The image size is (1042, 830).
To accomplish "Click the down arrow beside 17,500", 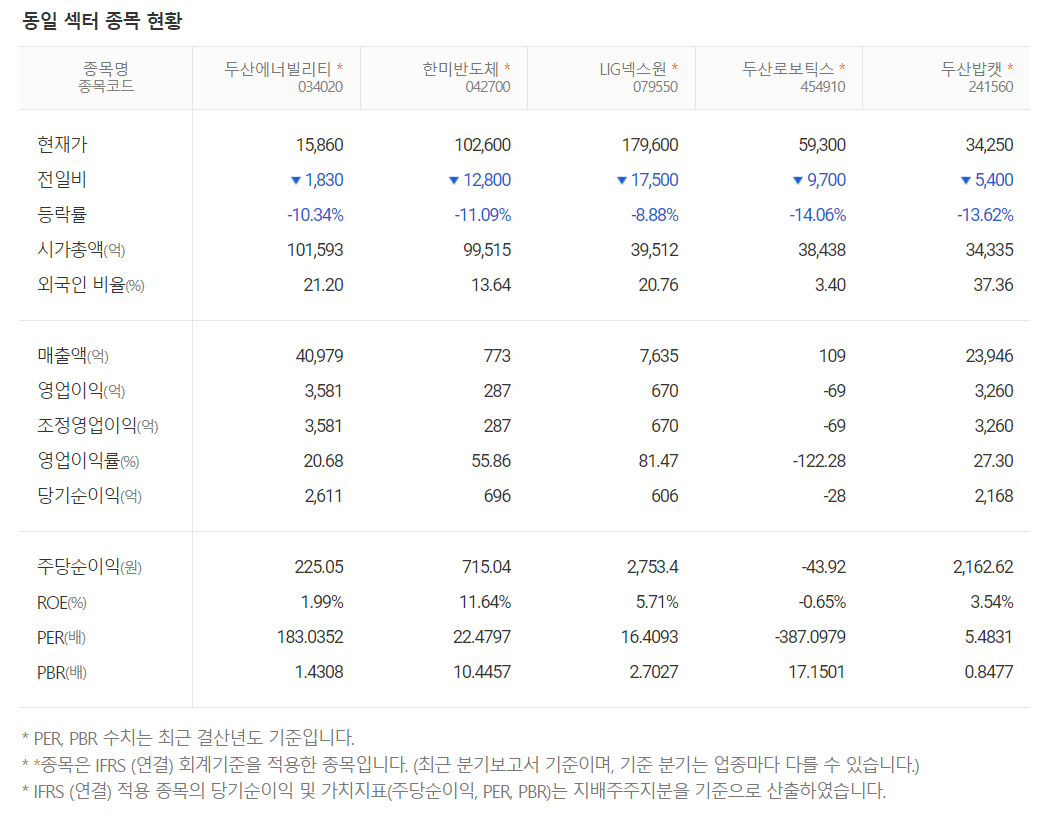I will 622,180.
